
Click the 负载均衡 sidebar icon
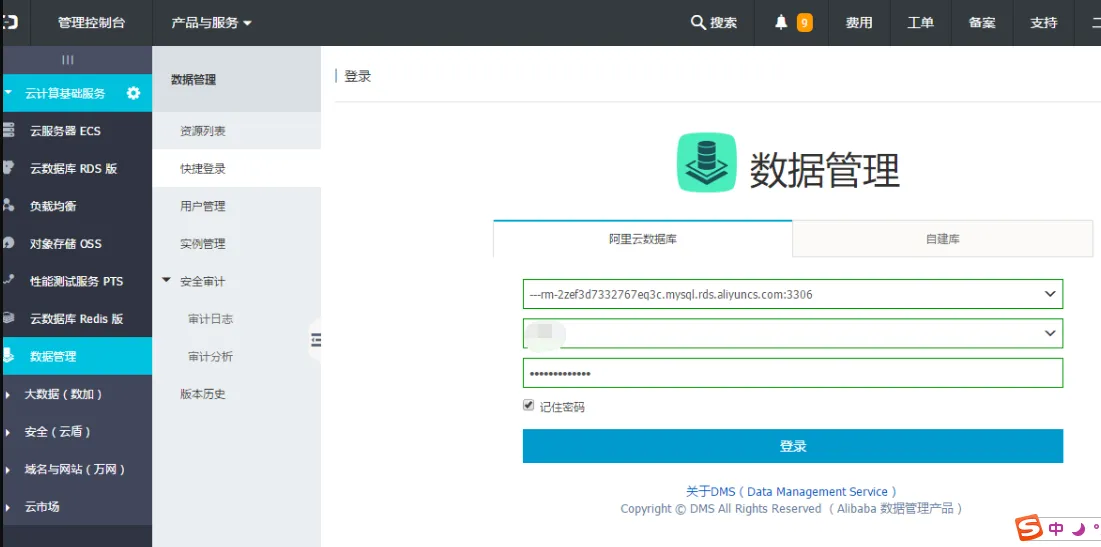pos(8,205)
